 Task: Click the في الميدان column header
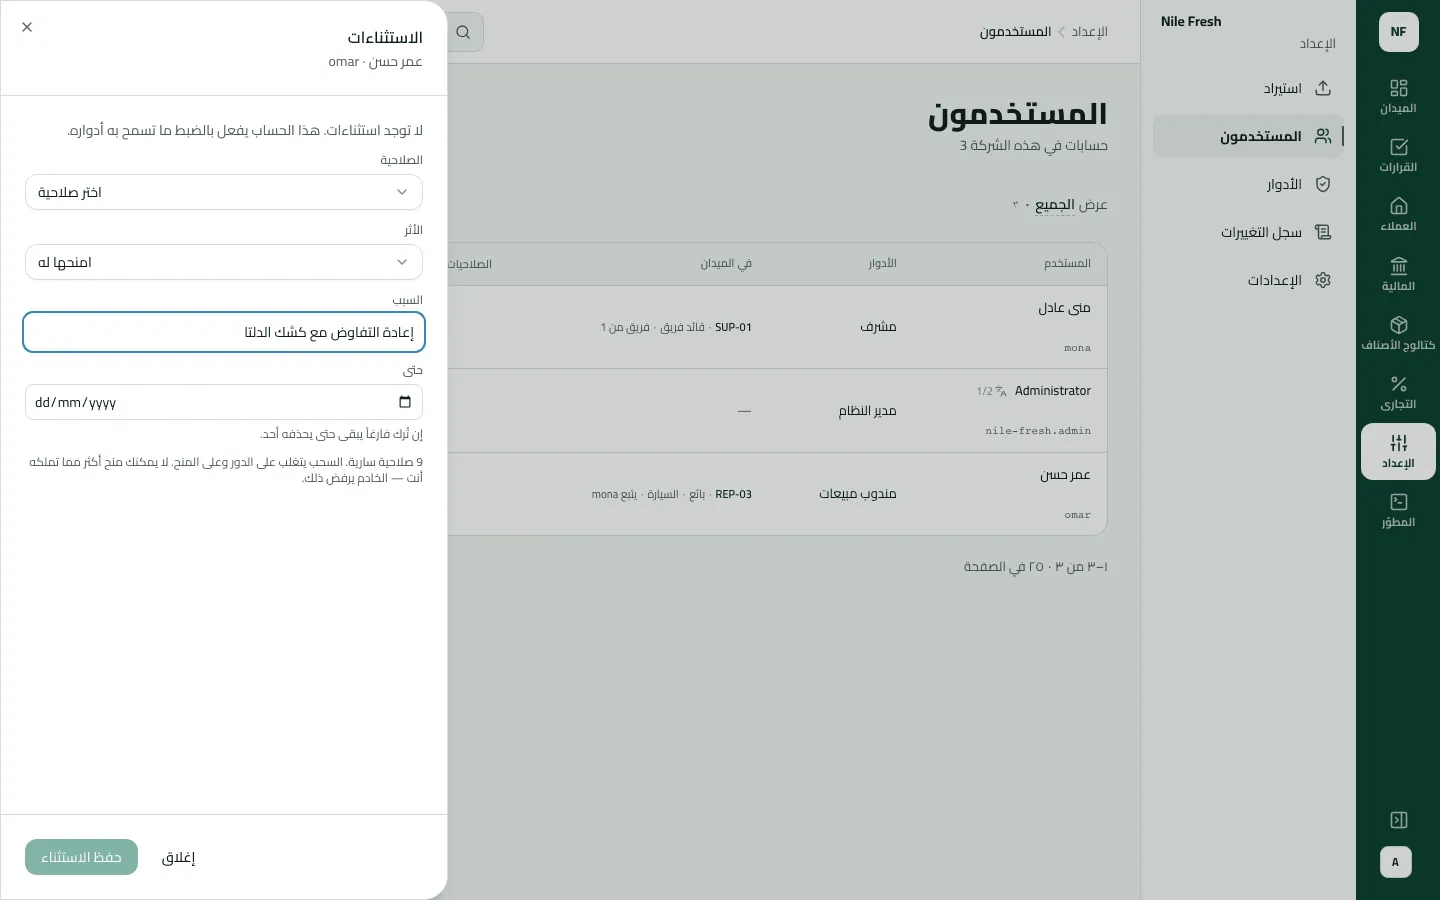pos(726,264)
